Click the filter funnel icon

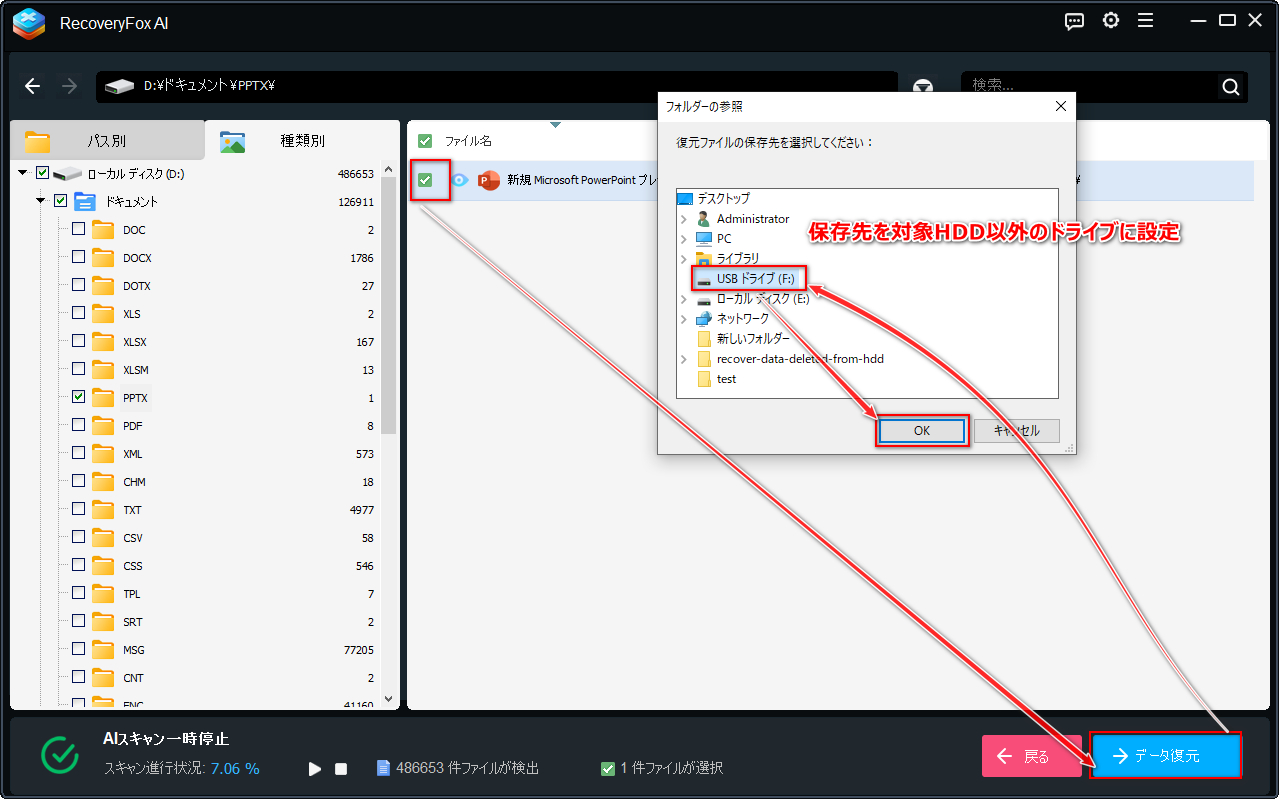(x=924, y=88)
